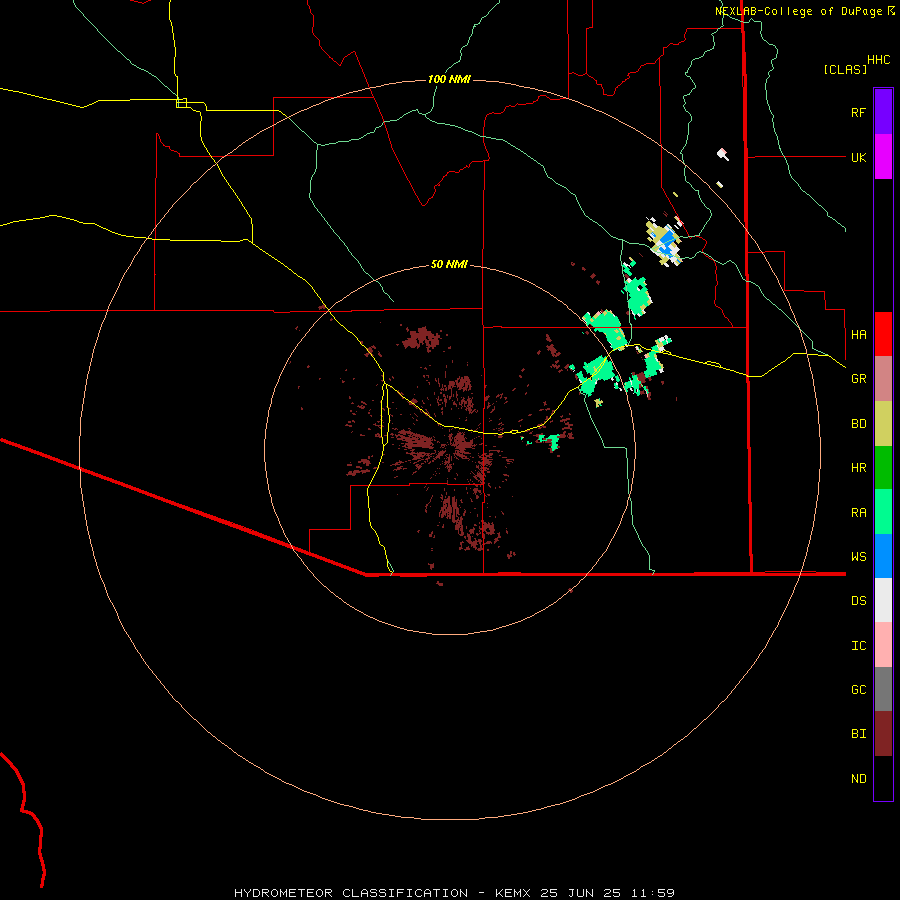Click the BI legend label

coord(859,734)
